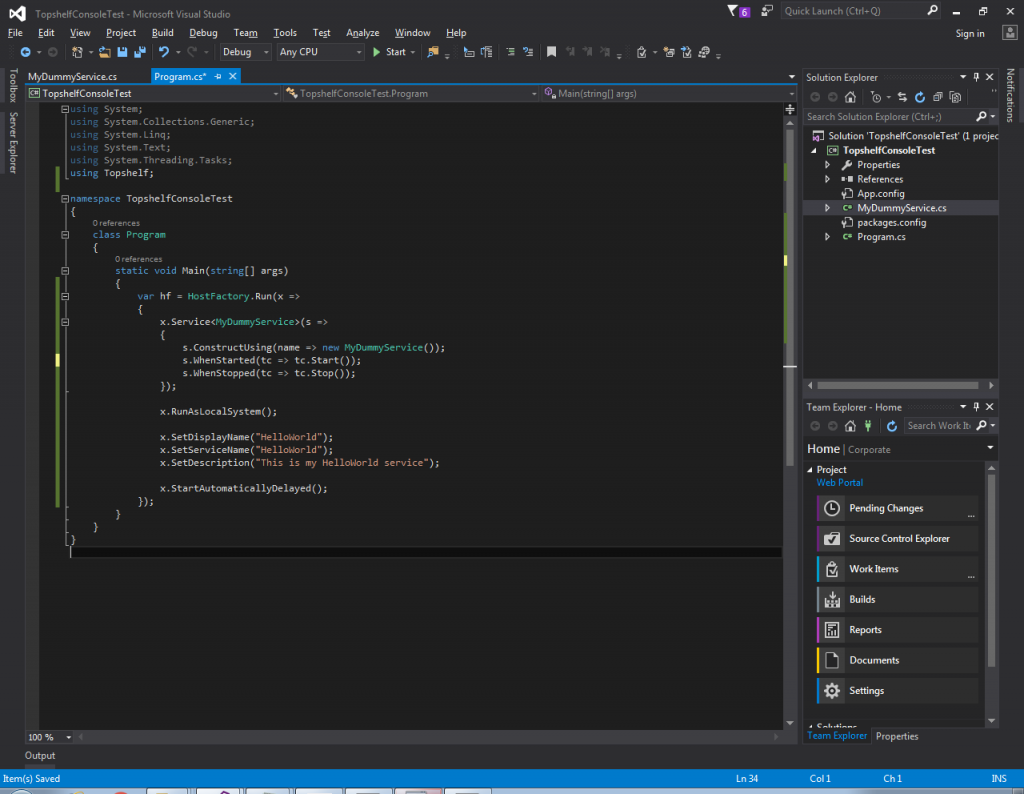Click the Find in Files toolbar icon

point(432,52)
